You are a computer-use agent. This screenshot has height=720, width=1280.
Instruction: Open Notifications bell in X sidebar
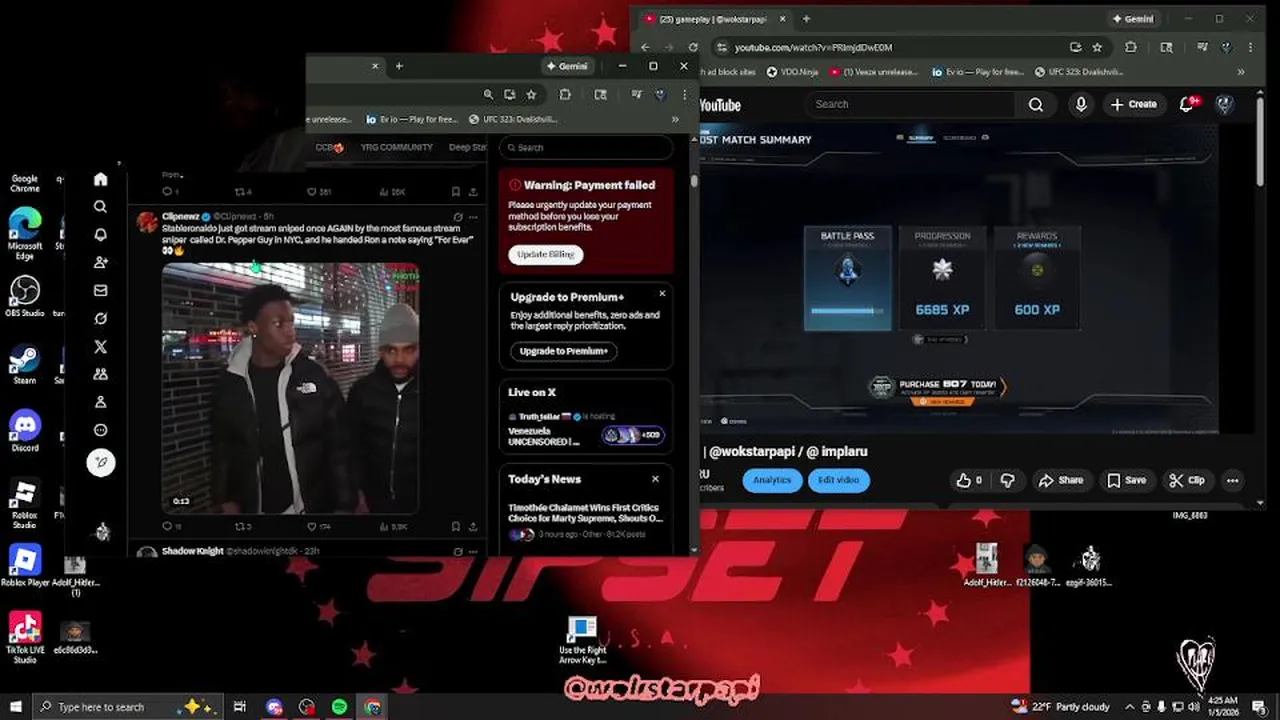coord(100,235)
